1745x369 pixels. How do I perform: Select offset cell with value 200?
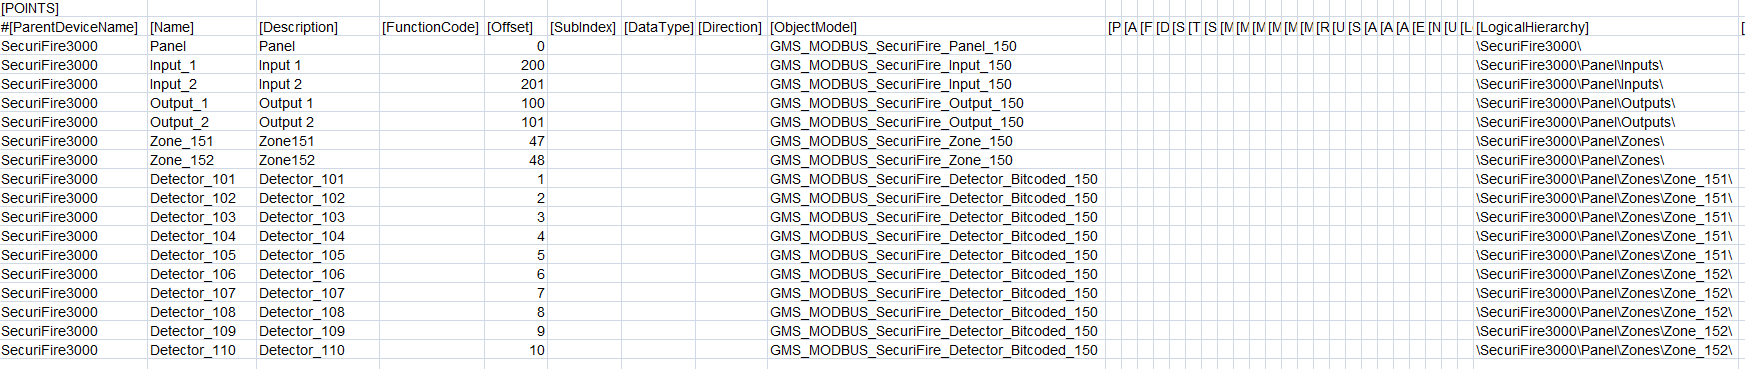(x=516, y=65)
